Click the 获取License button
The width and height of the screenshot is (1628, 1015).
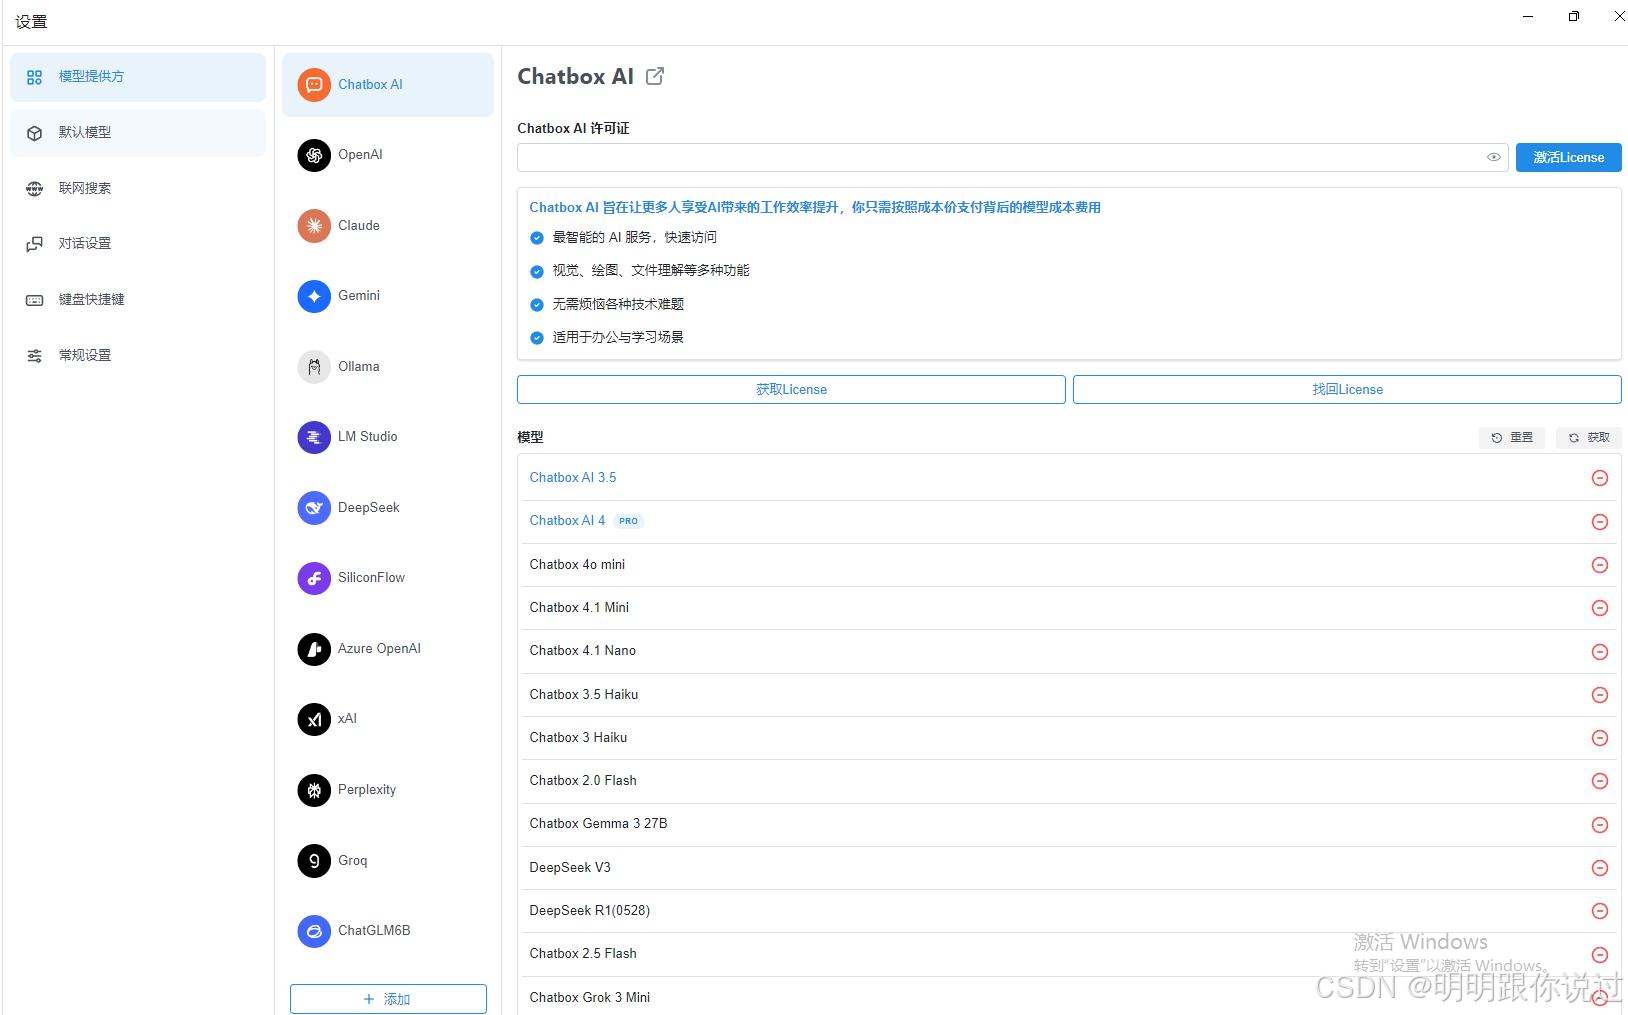coord(791,390)
